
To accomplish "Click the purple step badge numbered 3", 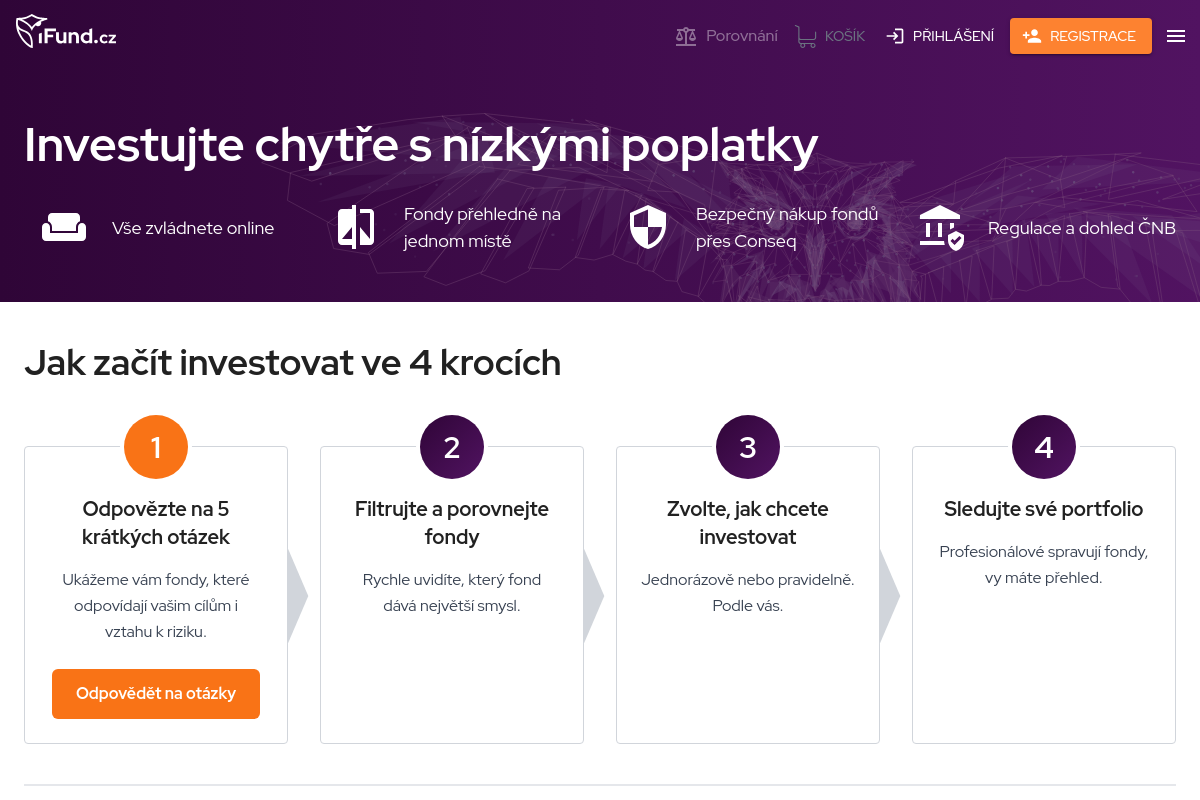I will [748, 447].
